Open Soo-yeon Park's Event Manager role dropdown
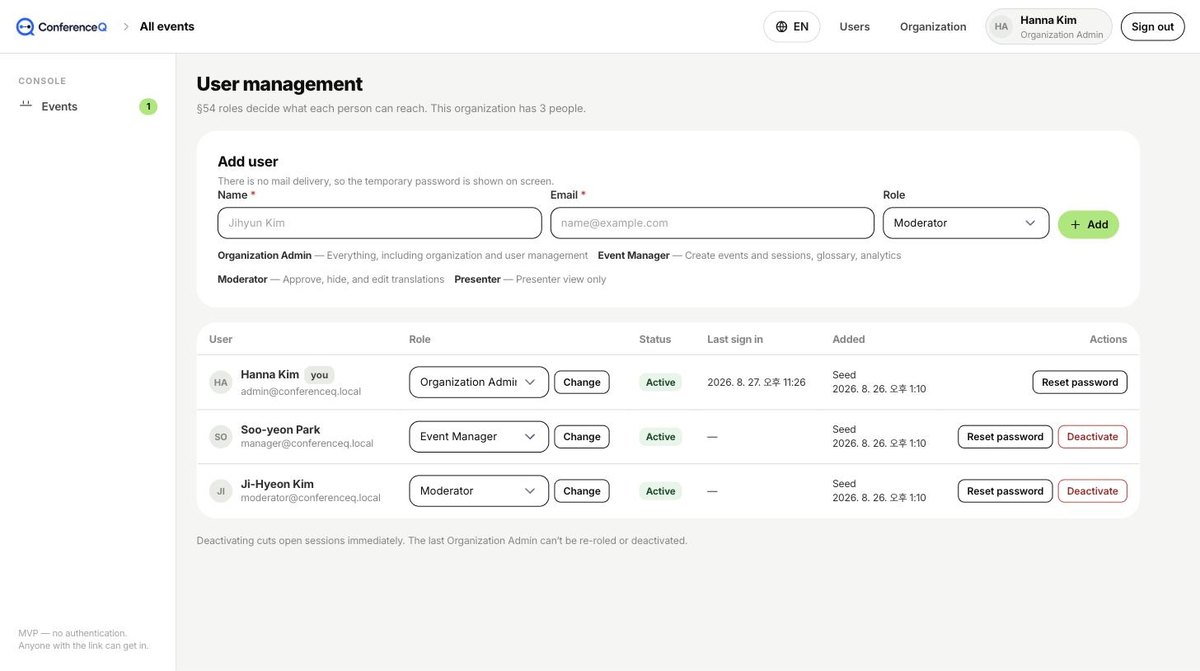 click(x=479, y=437)
